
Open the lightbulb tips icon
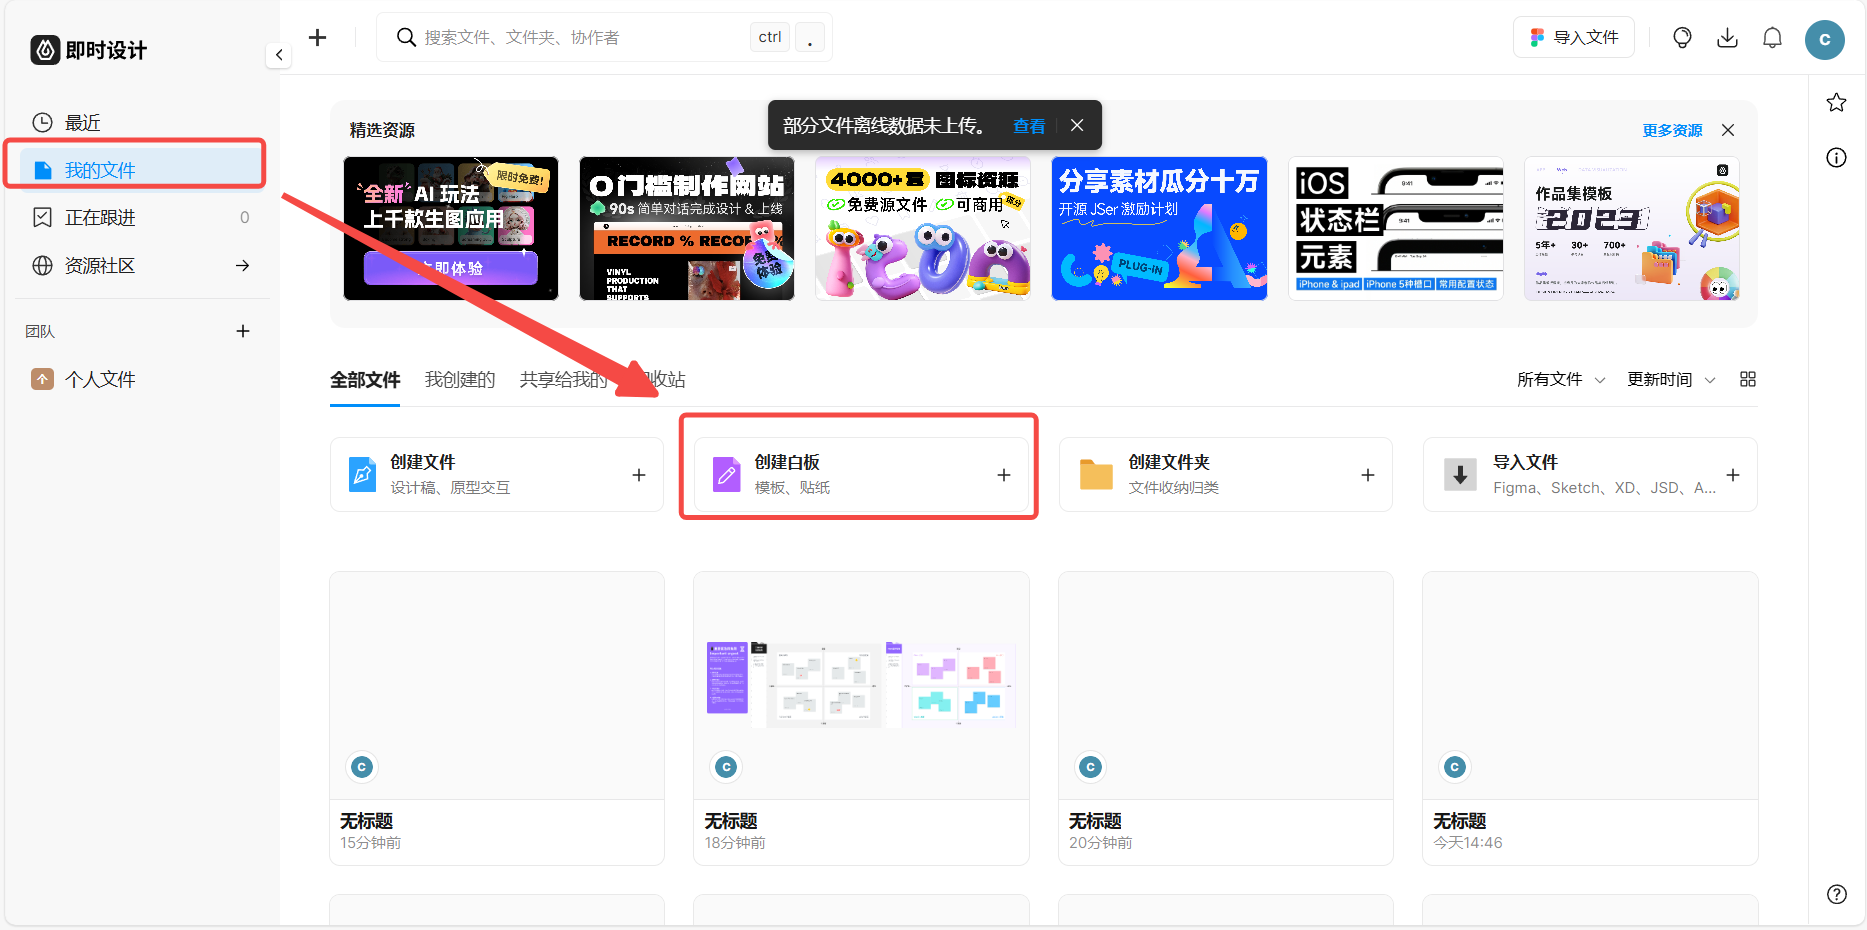1682,37
